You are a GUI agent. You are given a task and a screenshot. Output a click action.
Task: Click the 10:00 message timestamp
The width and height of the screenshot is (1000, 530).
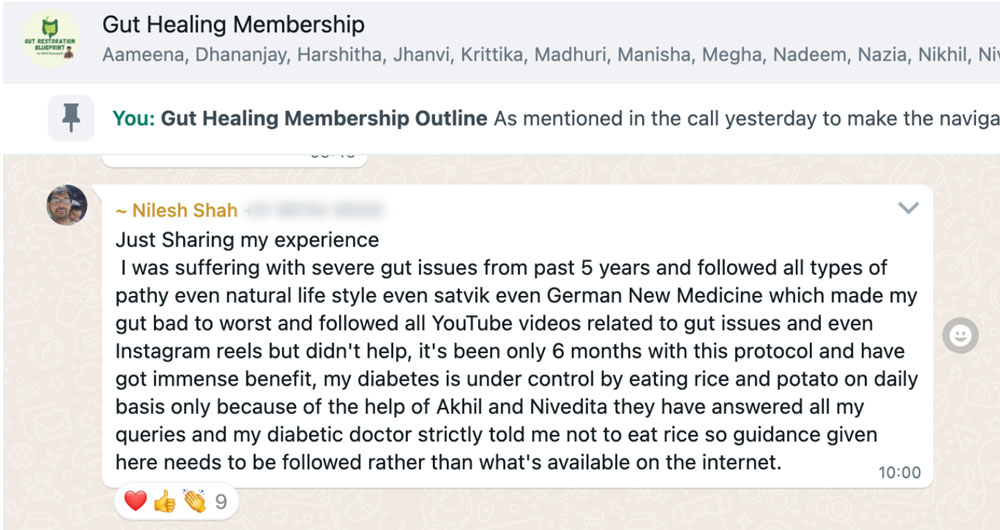pos(900,472)
